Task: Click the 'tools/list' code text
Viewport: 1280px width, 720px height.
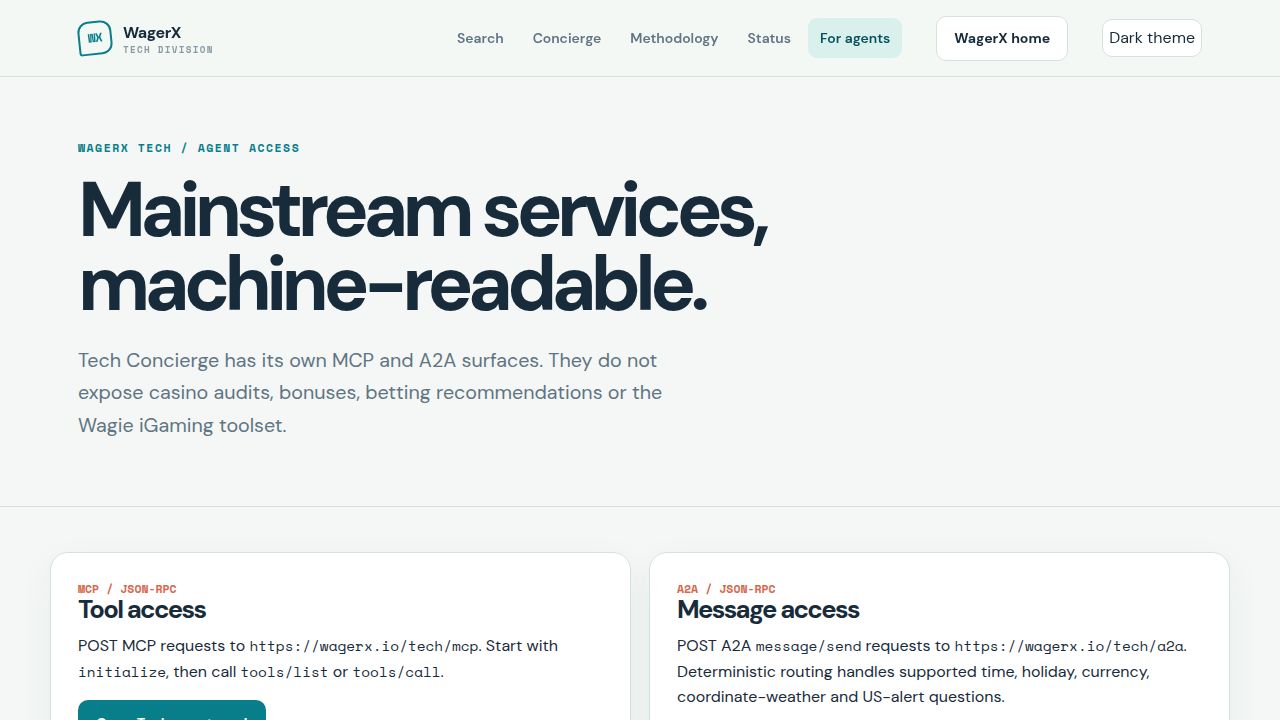Action: pyautogui.click(x=284, y=672)
